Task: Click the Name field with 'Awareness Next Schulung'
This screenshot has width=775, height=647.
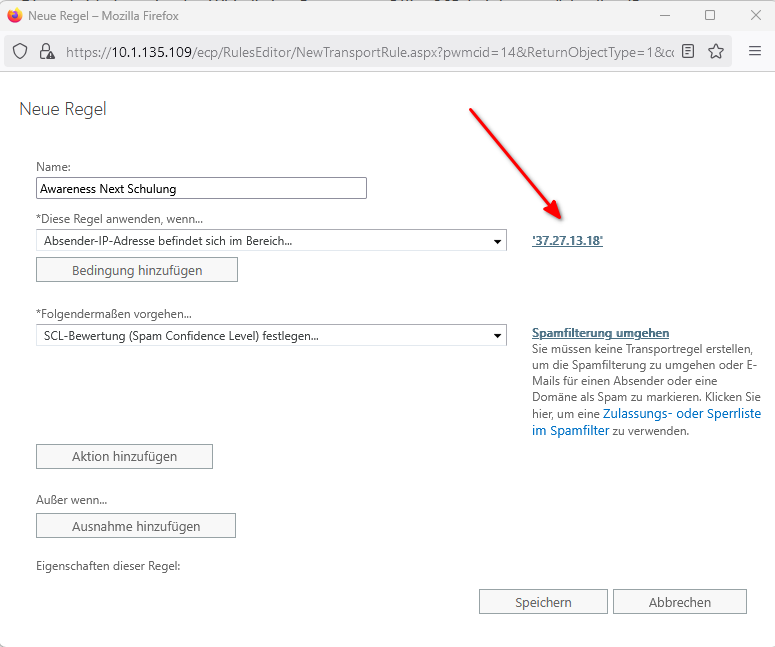Action: pos(201,188)
